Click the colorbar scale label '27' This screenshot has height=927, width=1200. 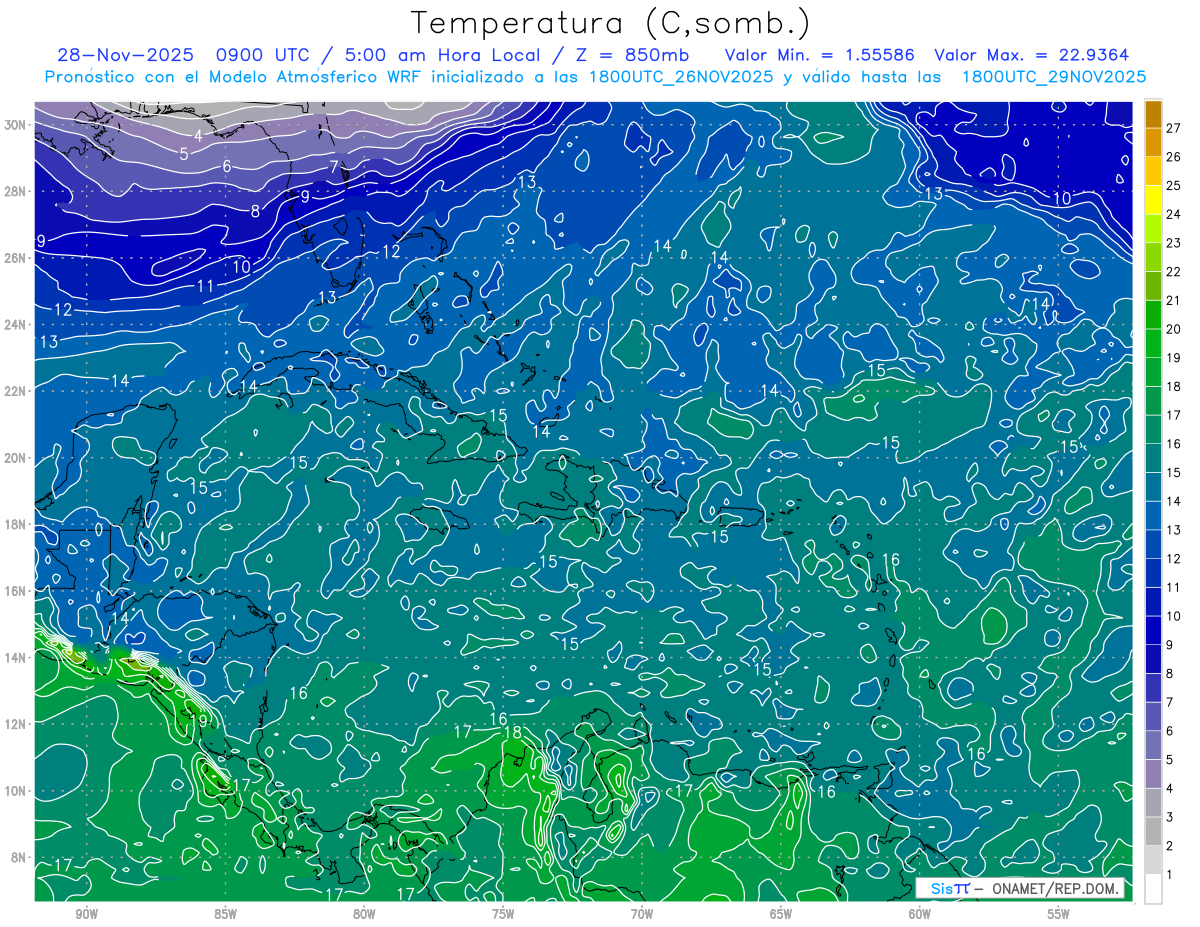tap(1174, 128)
